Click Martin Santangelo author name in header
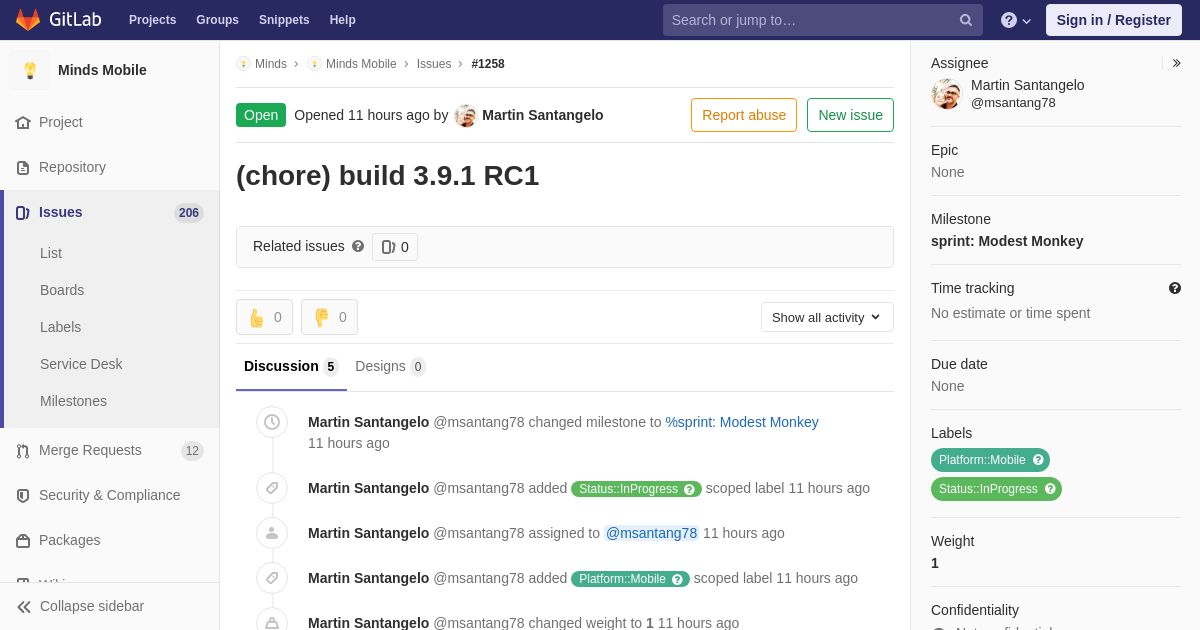Viewport: 1200px width, 630px height. pos(543,115)
